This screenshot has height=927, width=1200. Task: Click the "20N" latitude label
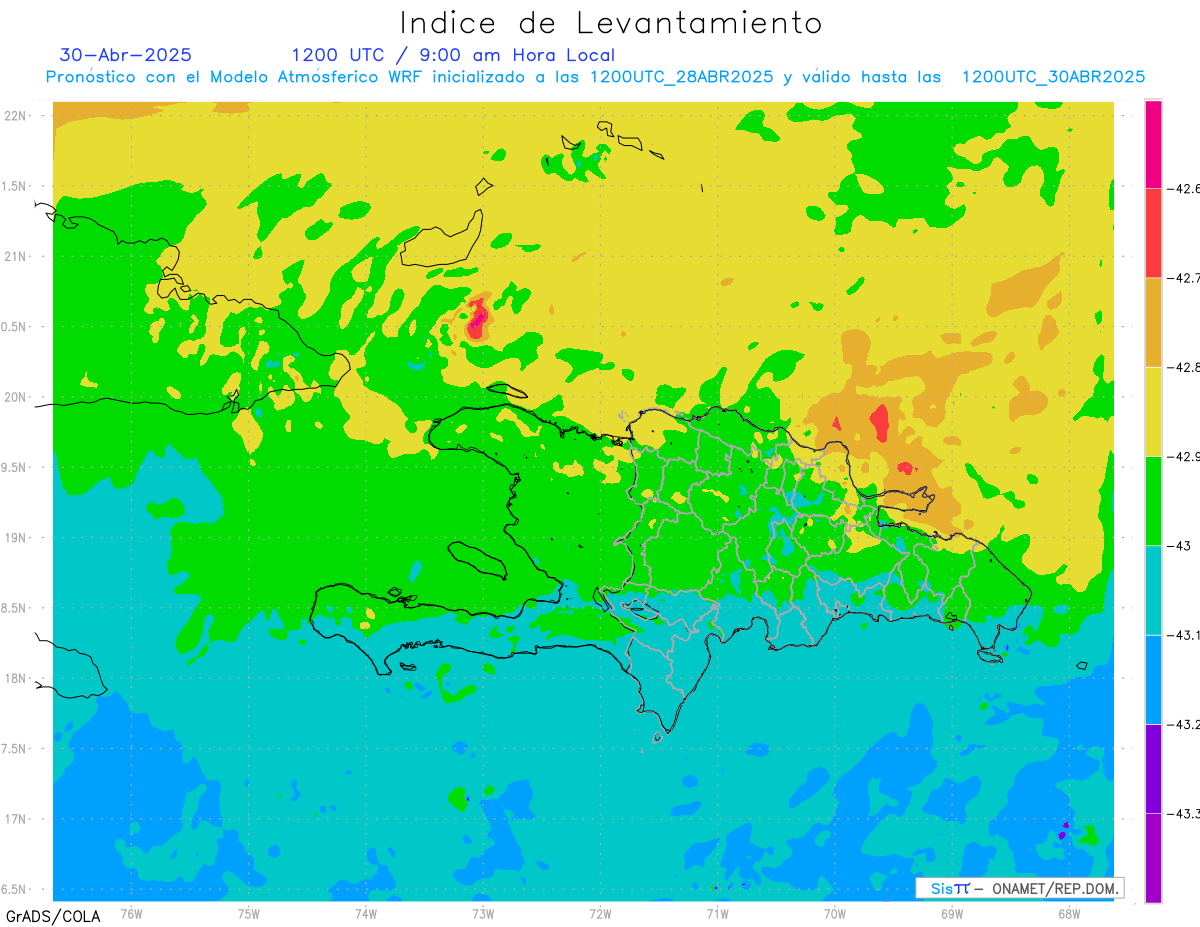pyautogui.click(x=15, y=397)
